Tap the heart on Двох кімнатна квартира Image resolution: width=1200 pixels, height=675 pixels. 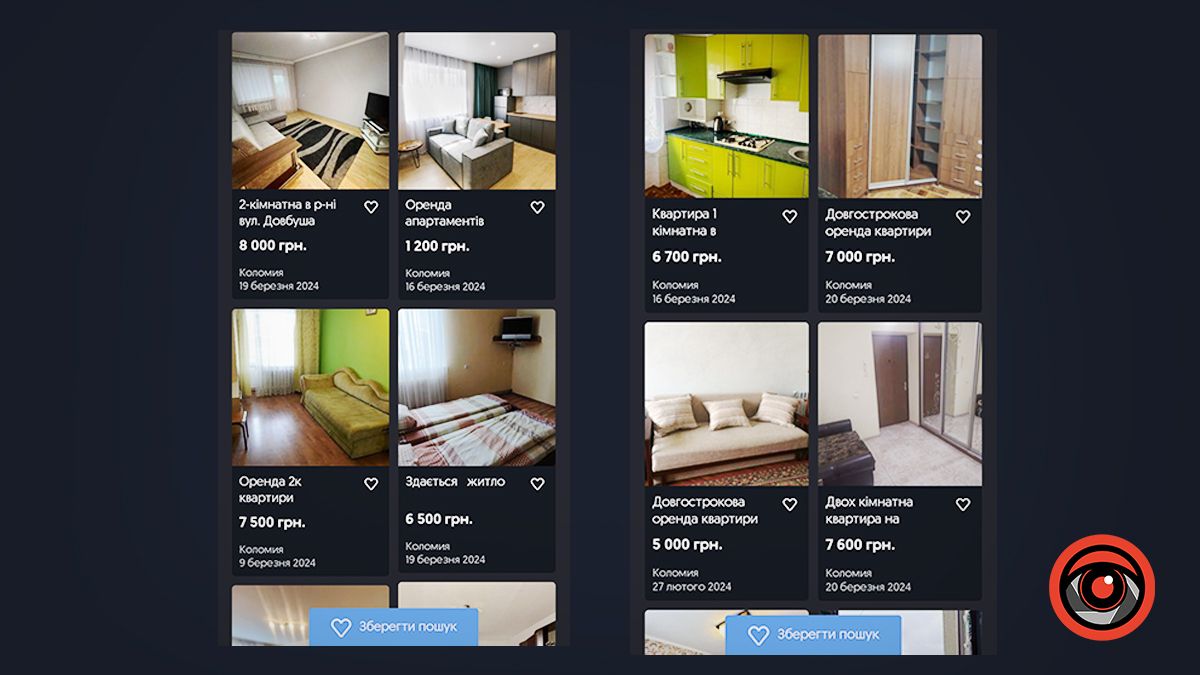coord(963,504)
